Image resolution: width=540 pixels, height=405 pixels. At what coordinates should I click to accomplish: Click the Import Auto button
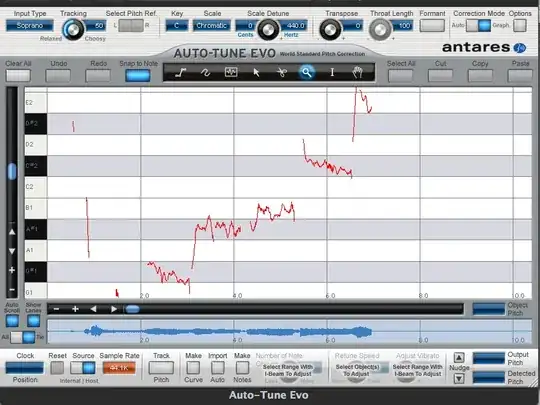point(218,368)
